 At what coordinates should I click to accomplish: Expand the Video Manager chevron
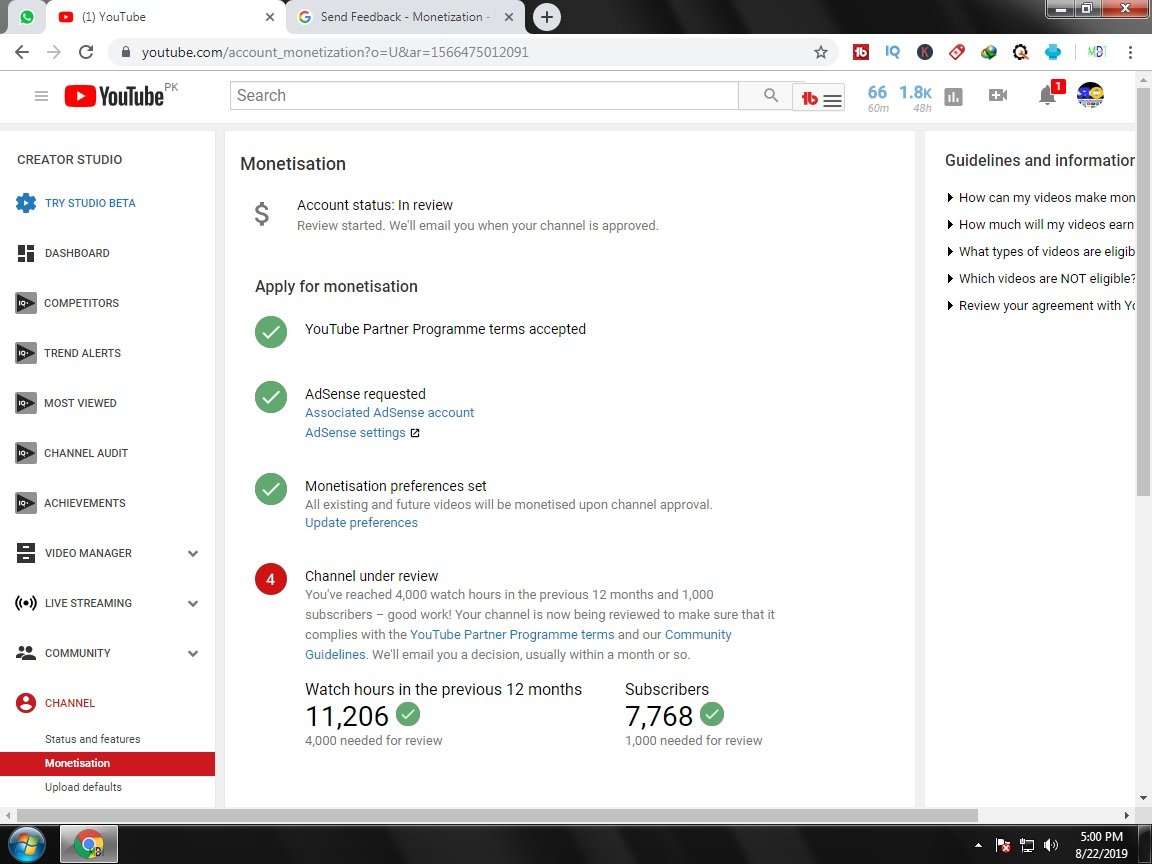[192, 553]
